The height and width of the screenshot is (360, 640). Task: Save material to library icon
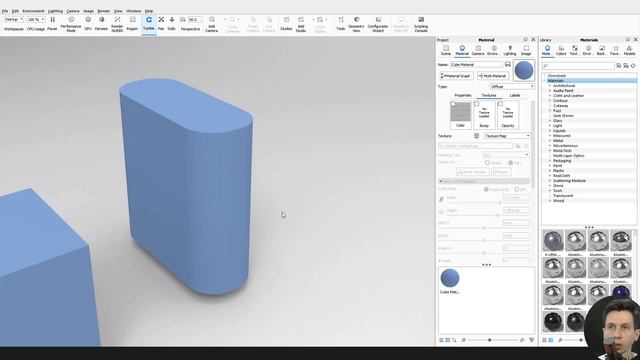coord(507,64)
